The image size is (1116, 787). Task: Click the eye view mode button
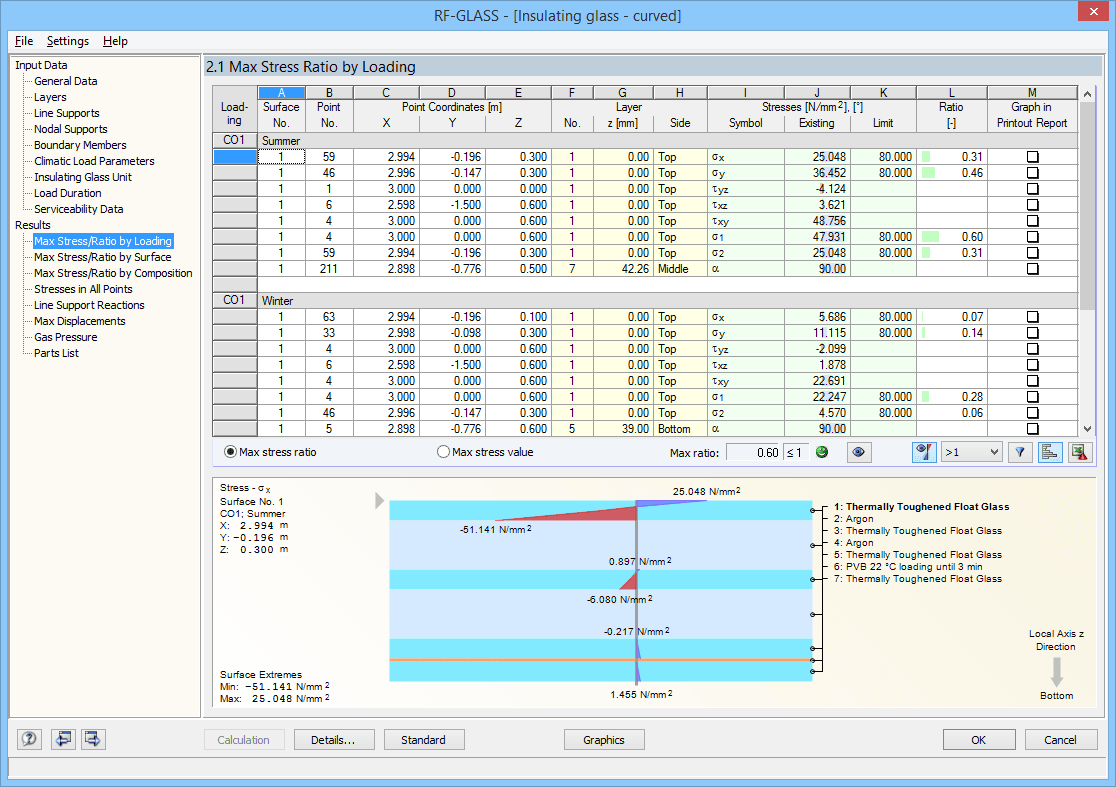point(858,453)
